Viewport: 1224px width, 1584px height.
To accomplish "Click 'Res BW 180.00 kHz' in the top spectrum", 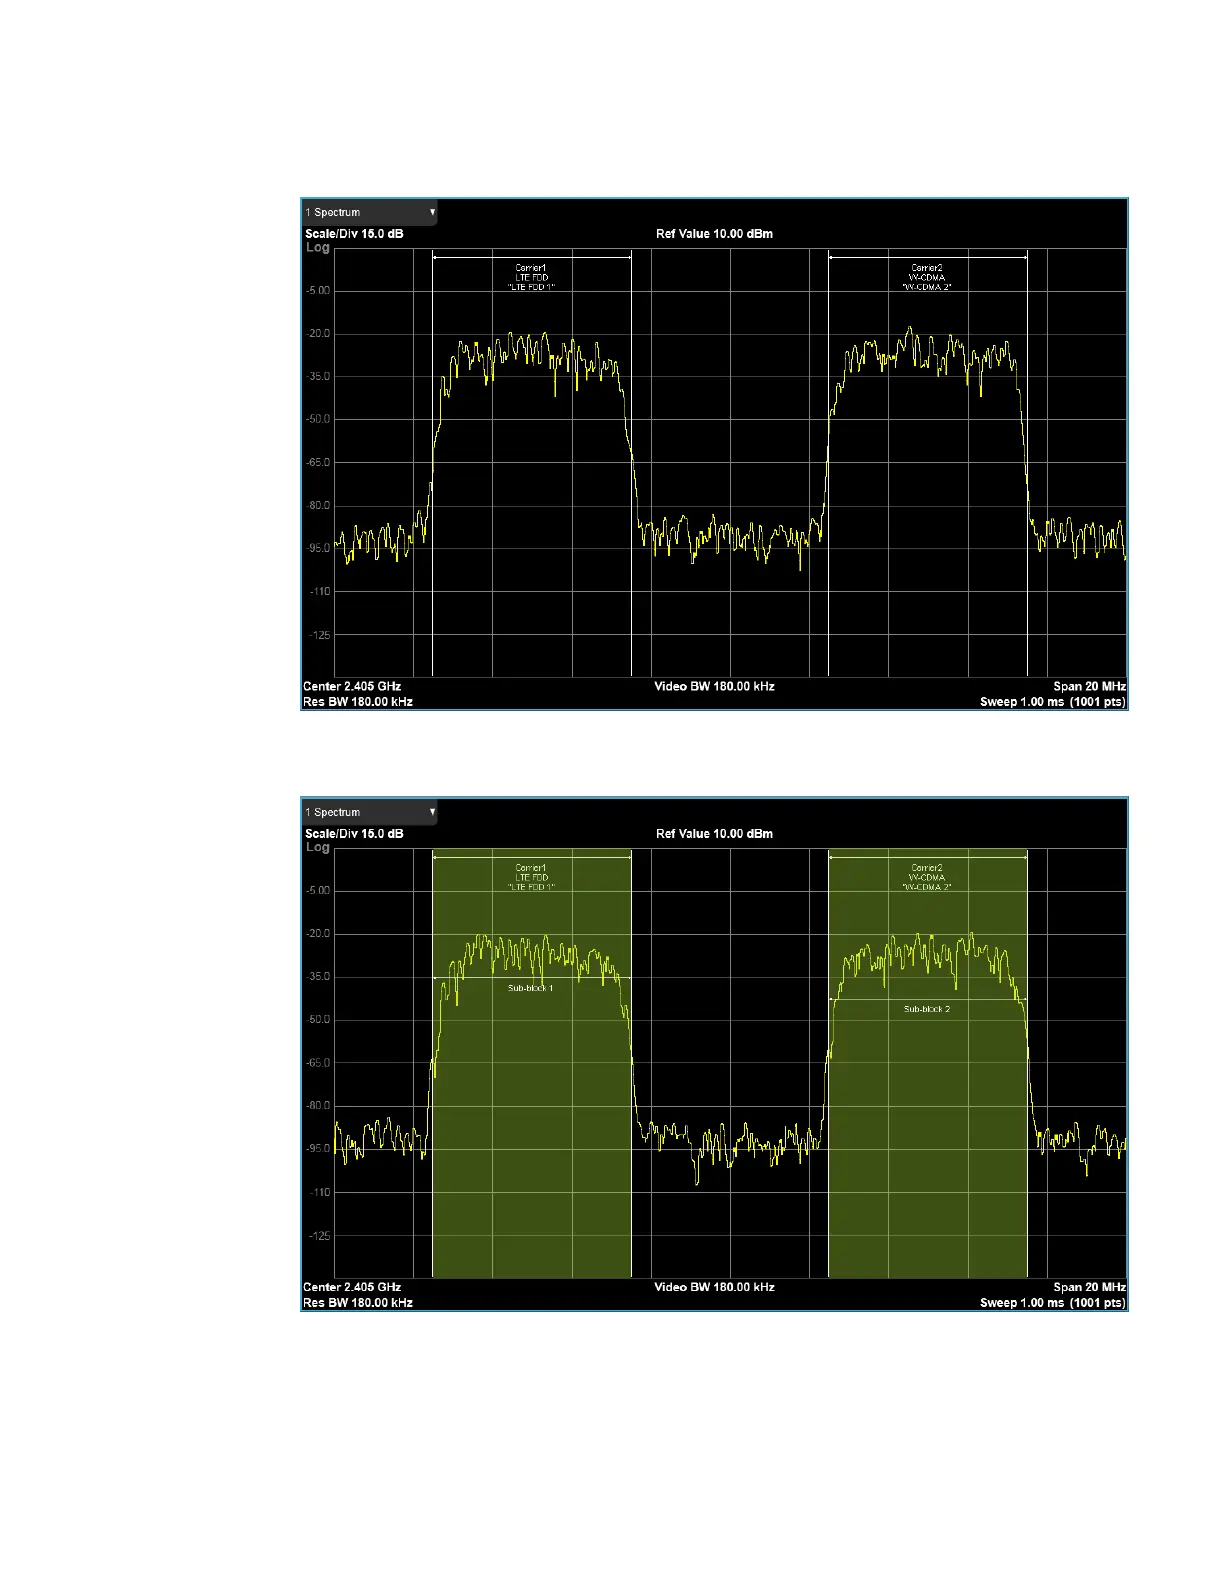I will pos(358,702).
